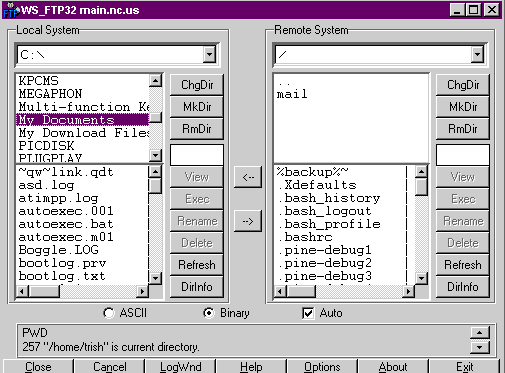The width and height of the screenshot is (505, 373).
Task: Select the .. parent remote directory entry
Action: 351,82
